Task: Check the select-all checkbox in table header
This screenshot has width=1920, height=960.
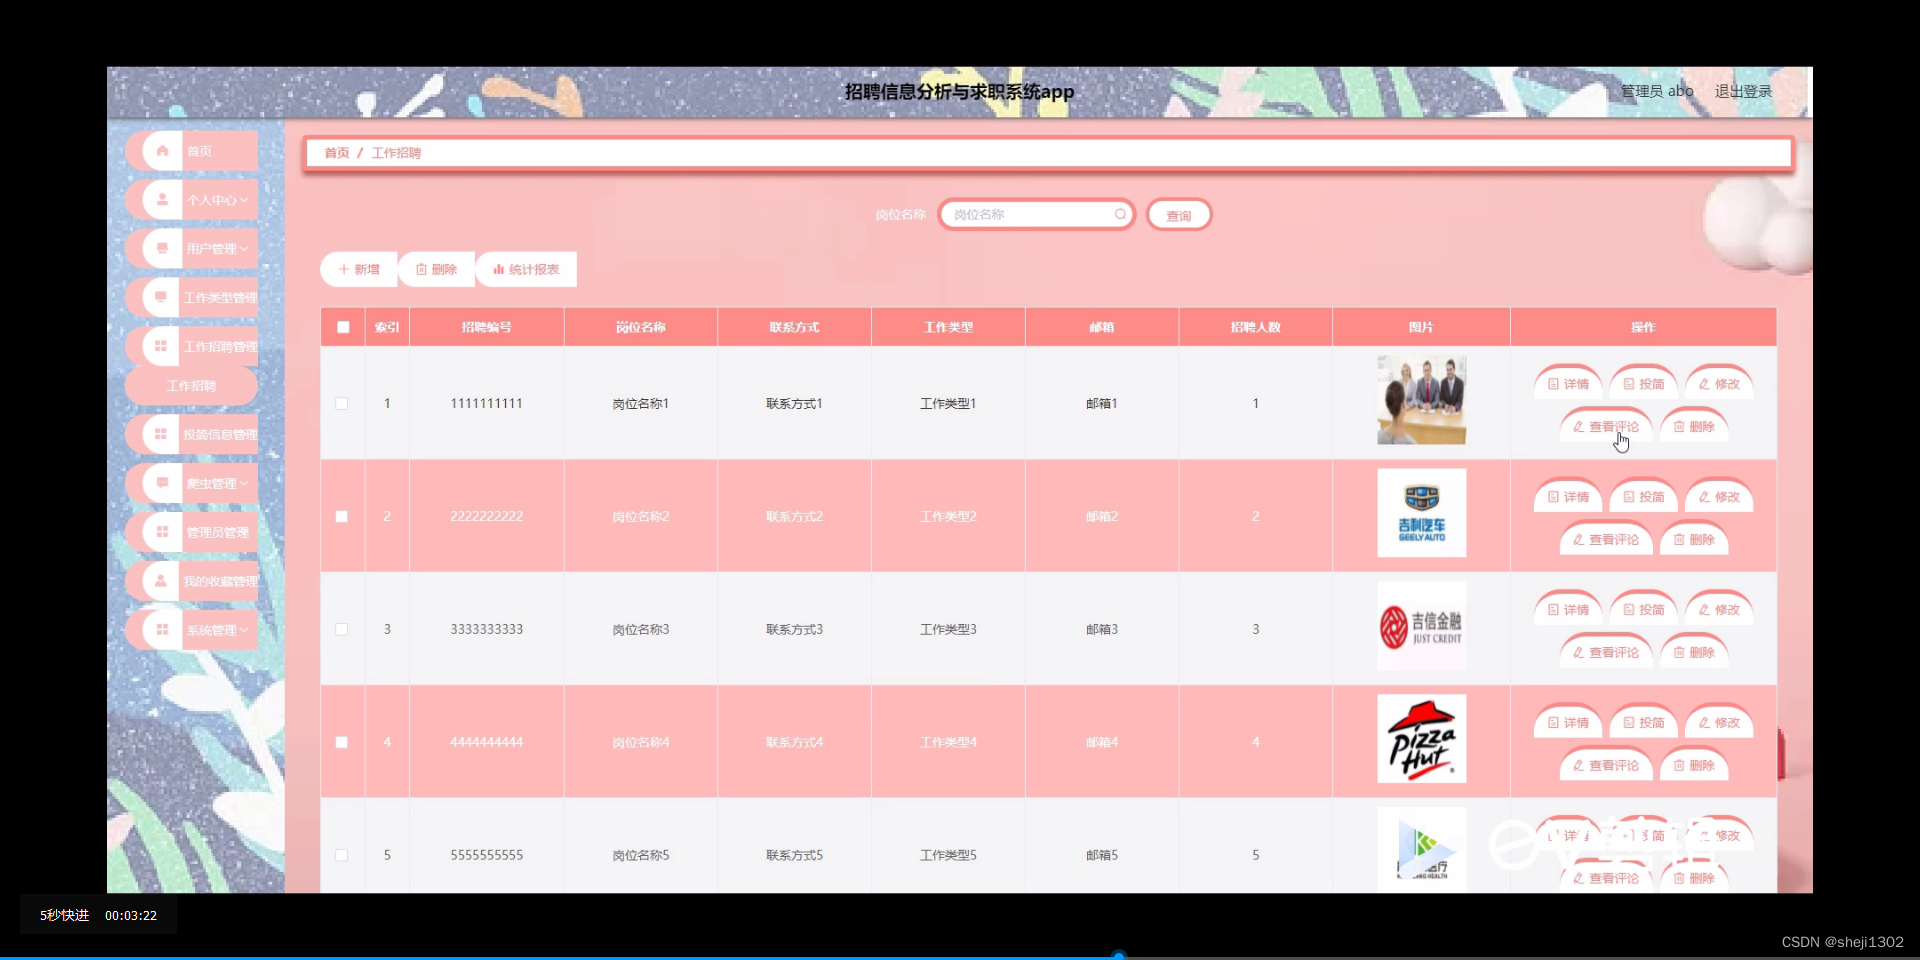Action: [341, 326]
